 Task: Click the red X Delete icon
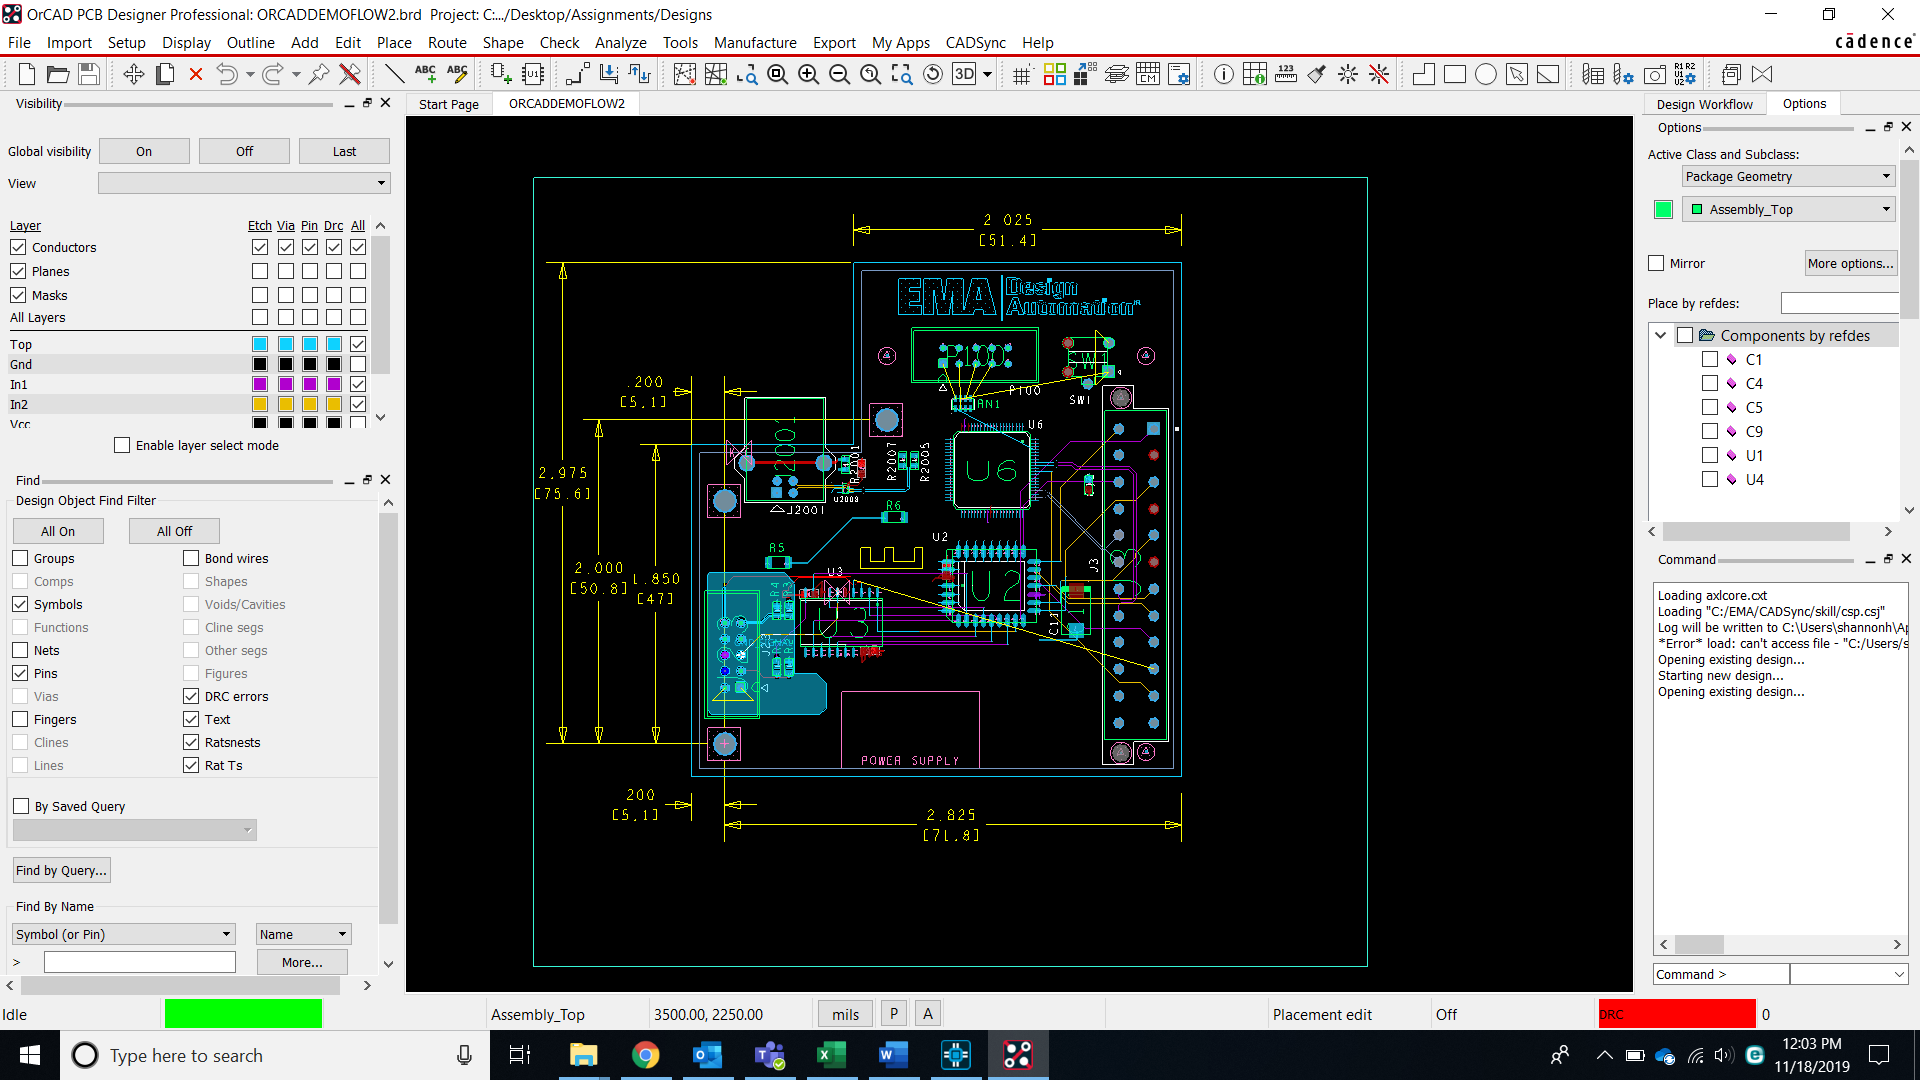click(196, 74)
